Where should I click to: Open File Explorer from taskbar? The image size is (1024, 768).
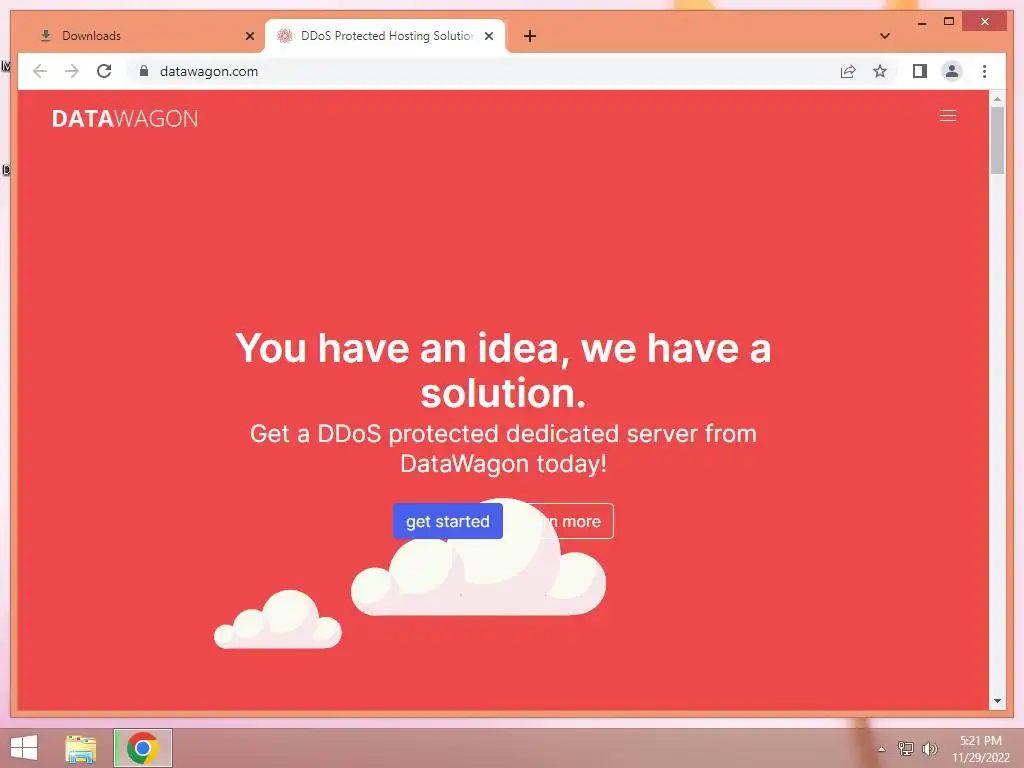click(x=81, y=748)
